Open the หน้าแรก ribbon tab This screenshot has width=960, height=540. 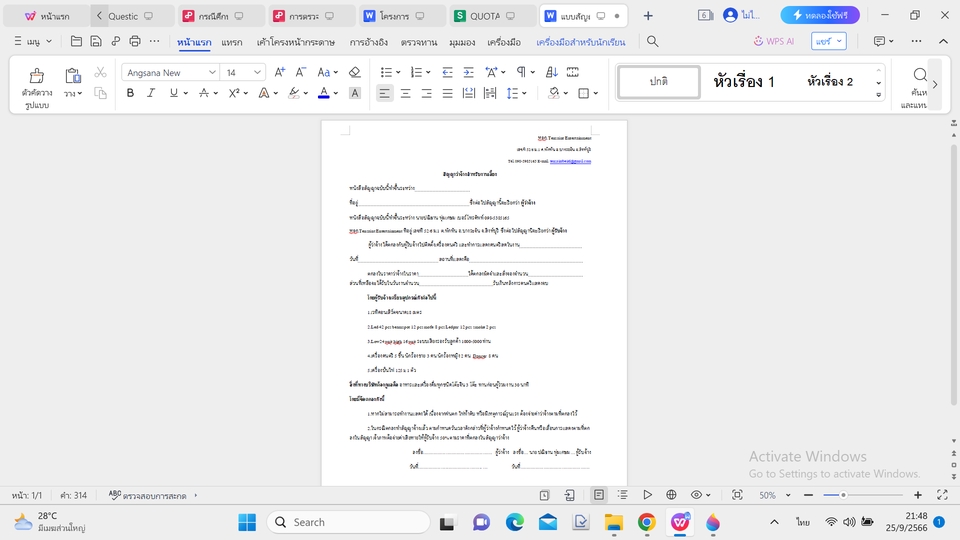[x=193, y=42]
